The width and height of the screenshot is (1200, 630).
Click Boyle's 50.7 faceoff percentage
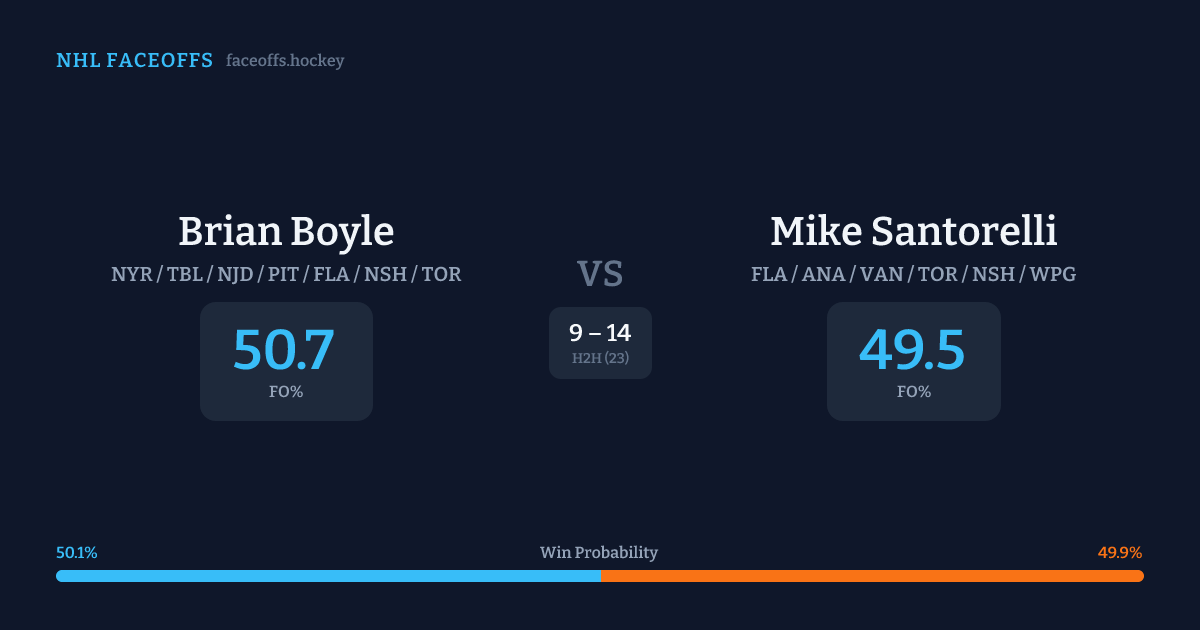[284, 350]
